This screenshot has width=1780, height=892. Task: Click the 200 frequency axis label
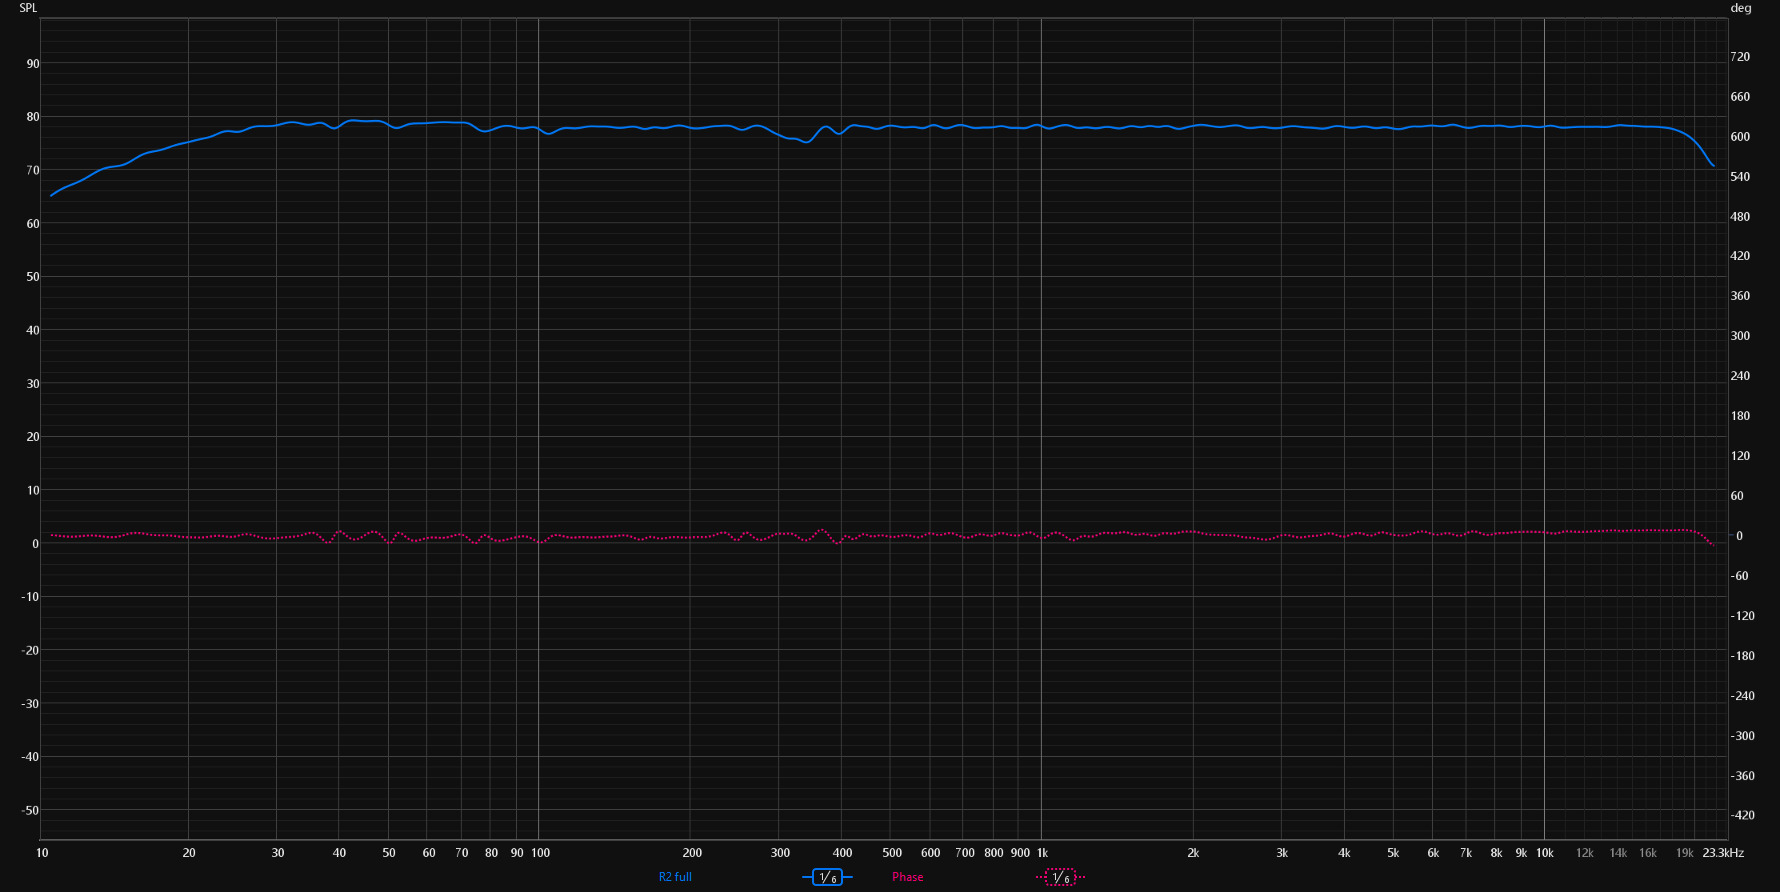(692, 853)
